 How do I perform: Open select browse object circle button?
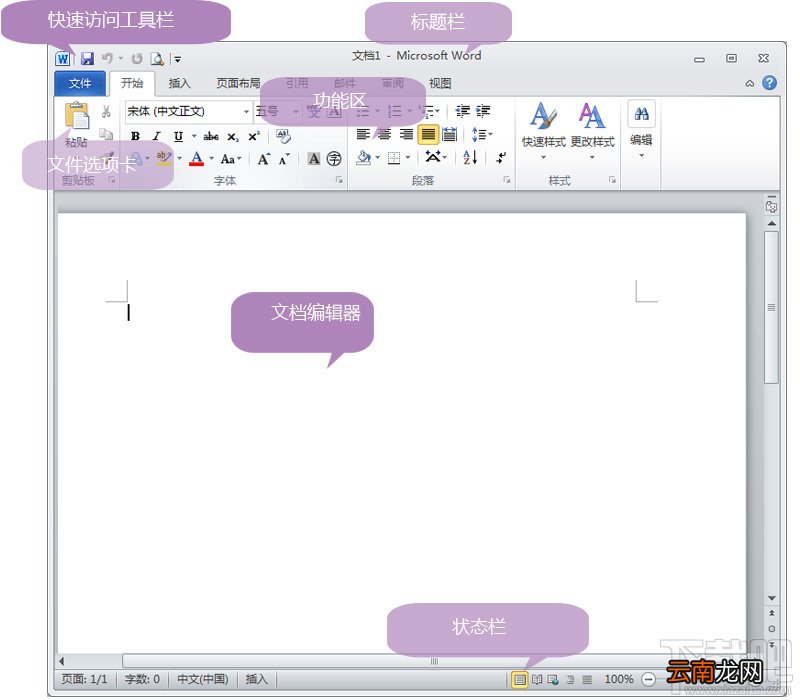(x=771, y=629)
